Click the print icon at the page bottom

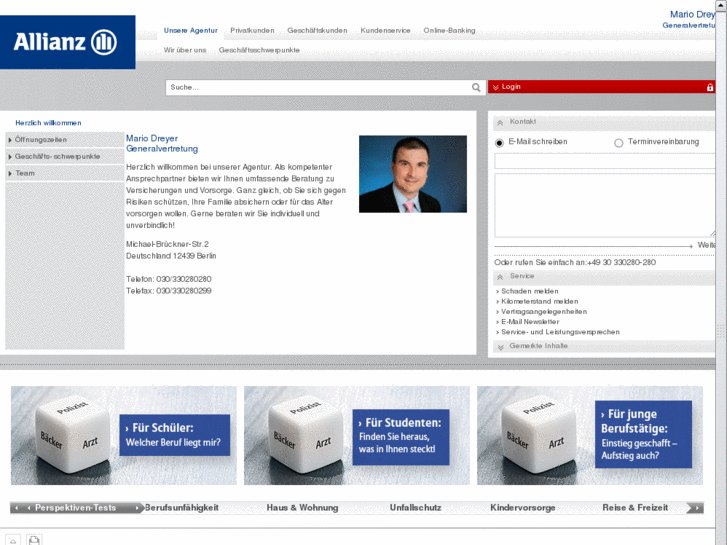tap(34, 540)
